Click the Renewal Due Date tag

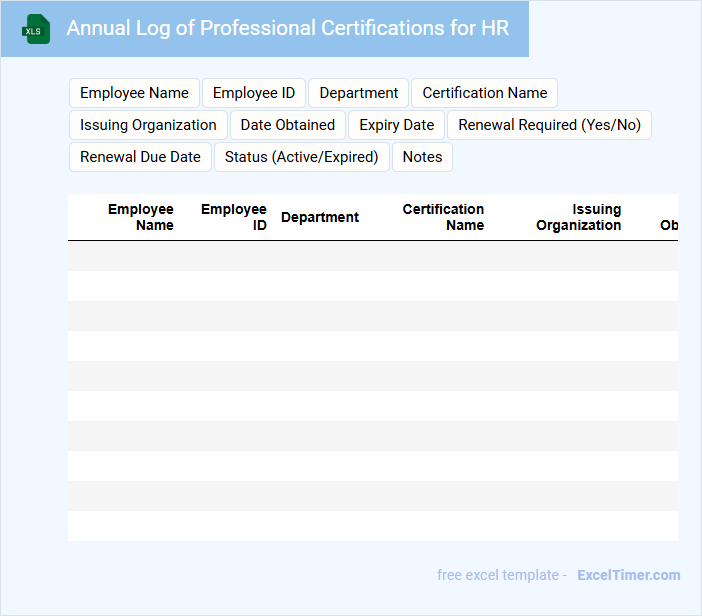pyautogui.click(x=140, y=157)
